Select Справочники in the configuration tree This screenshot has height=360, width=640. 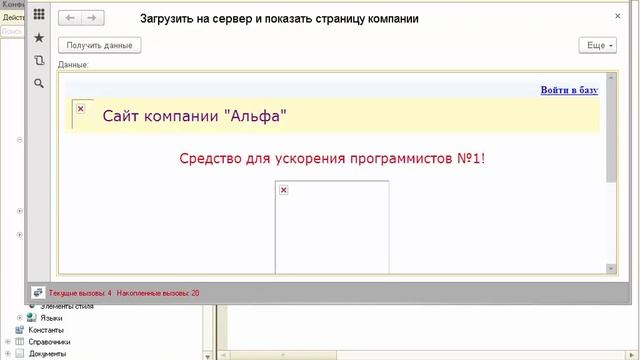coord(49,342)
